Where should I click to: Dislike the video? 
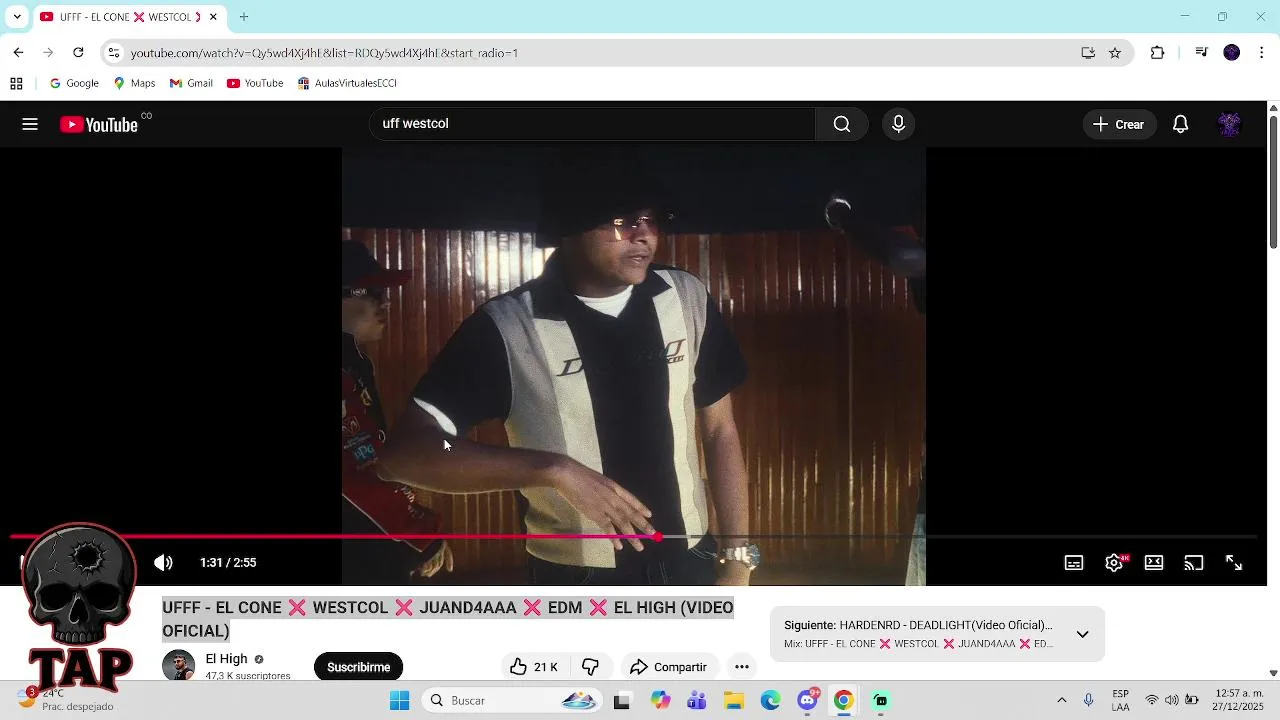pyautogui.click(x=590, y=667)
